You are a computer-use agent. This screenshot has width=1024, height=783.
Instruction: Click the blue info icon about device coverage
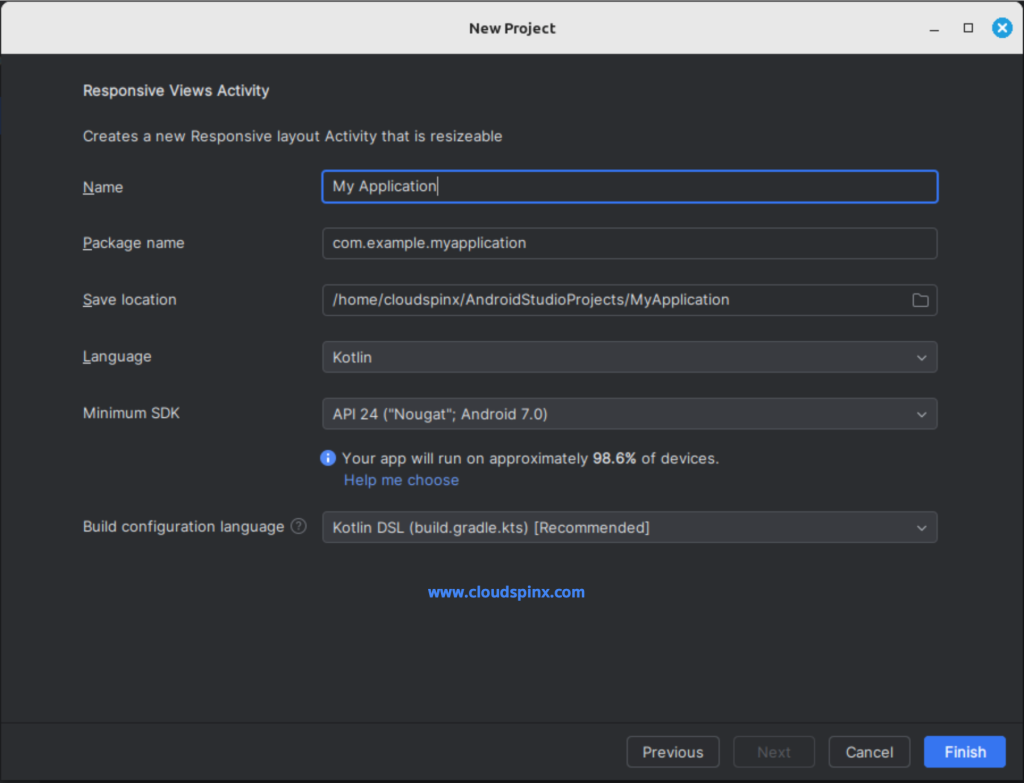coord(327,458)
